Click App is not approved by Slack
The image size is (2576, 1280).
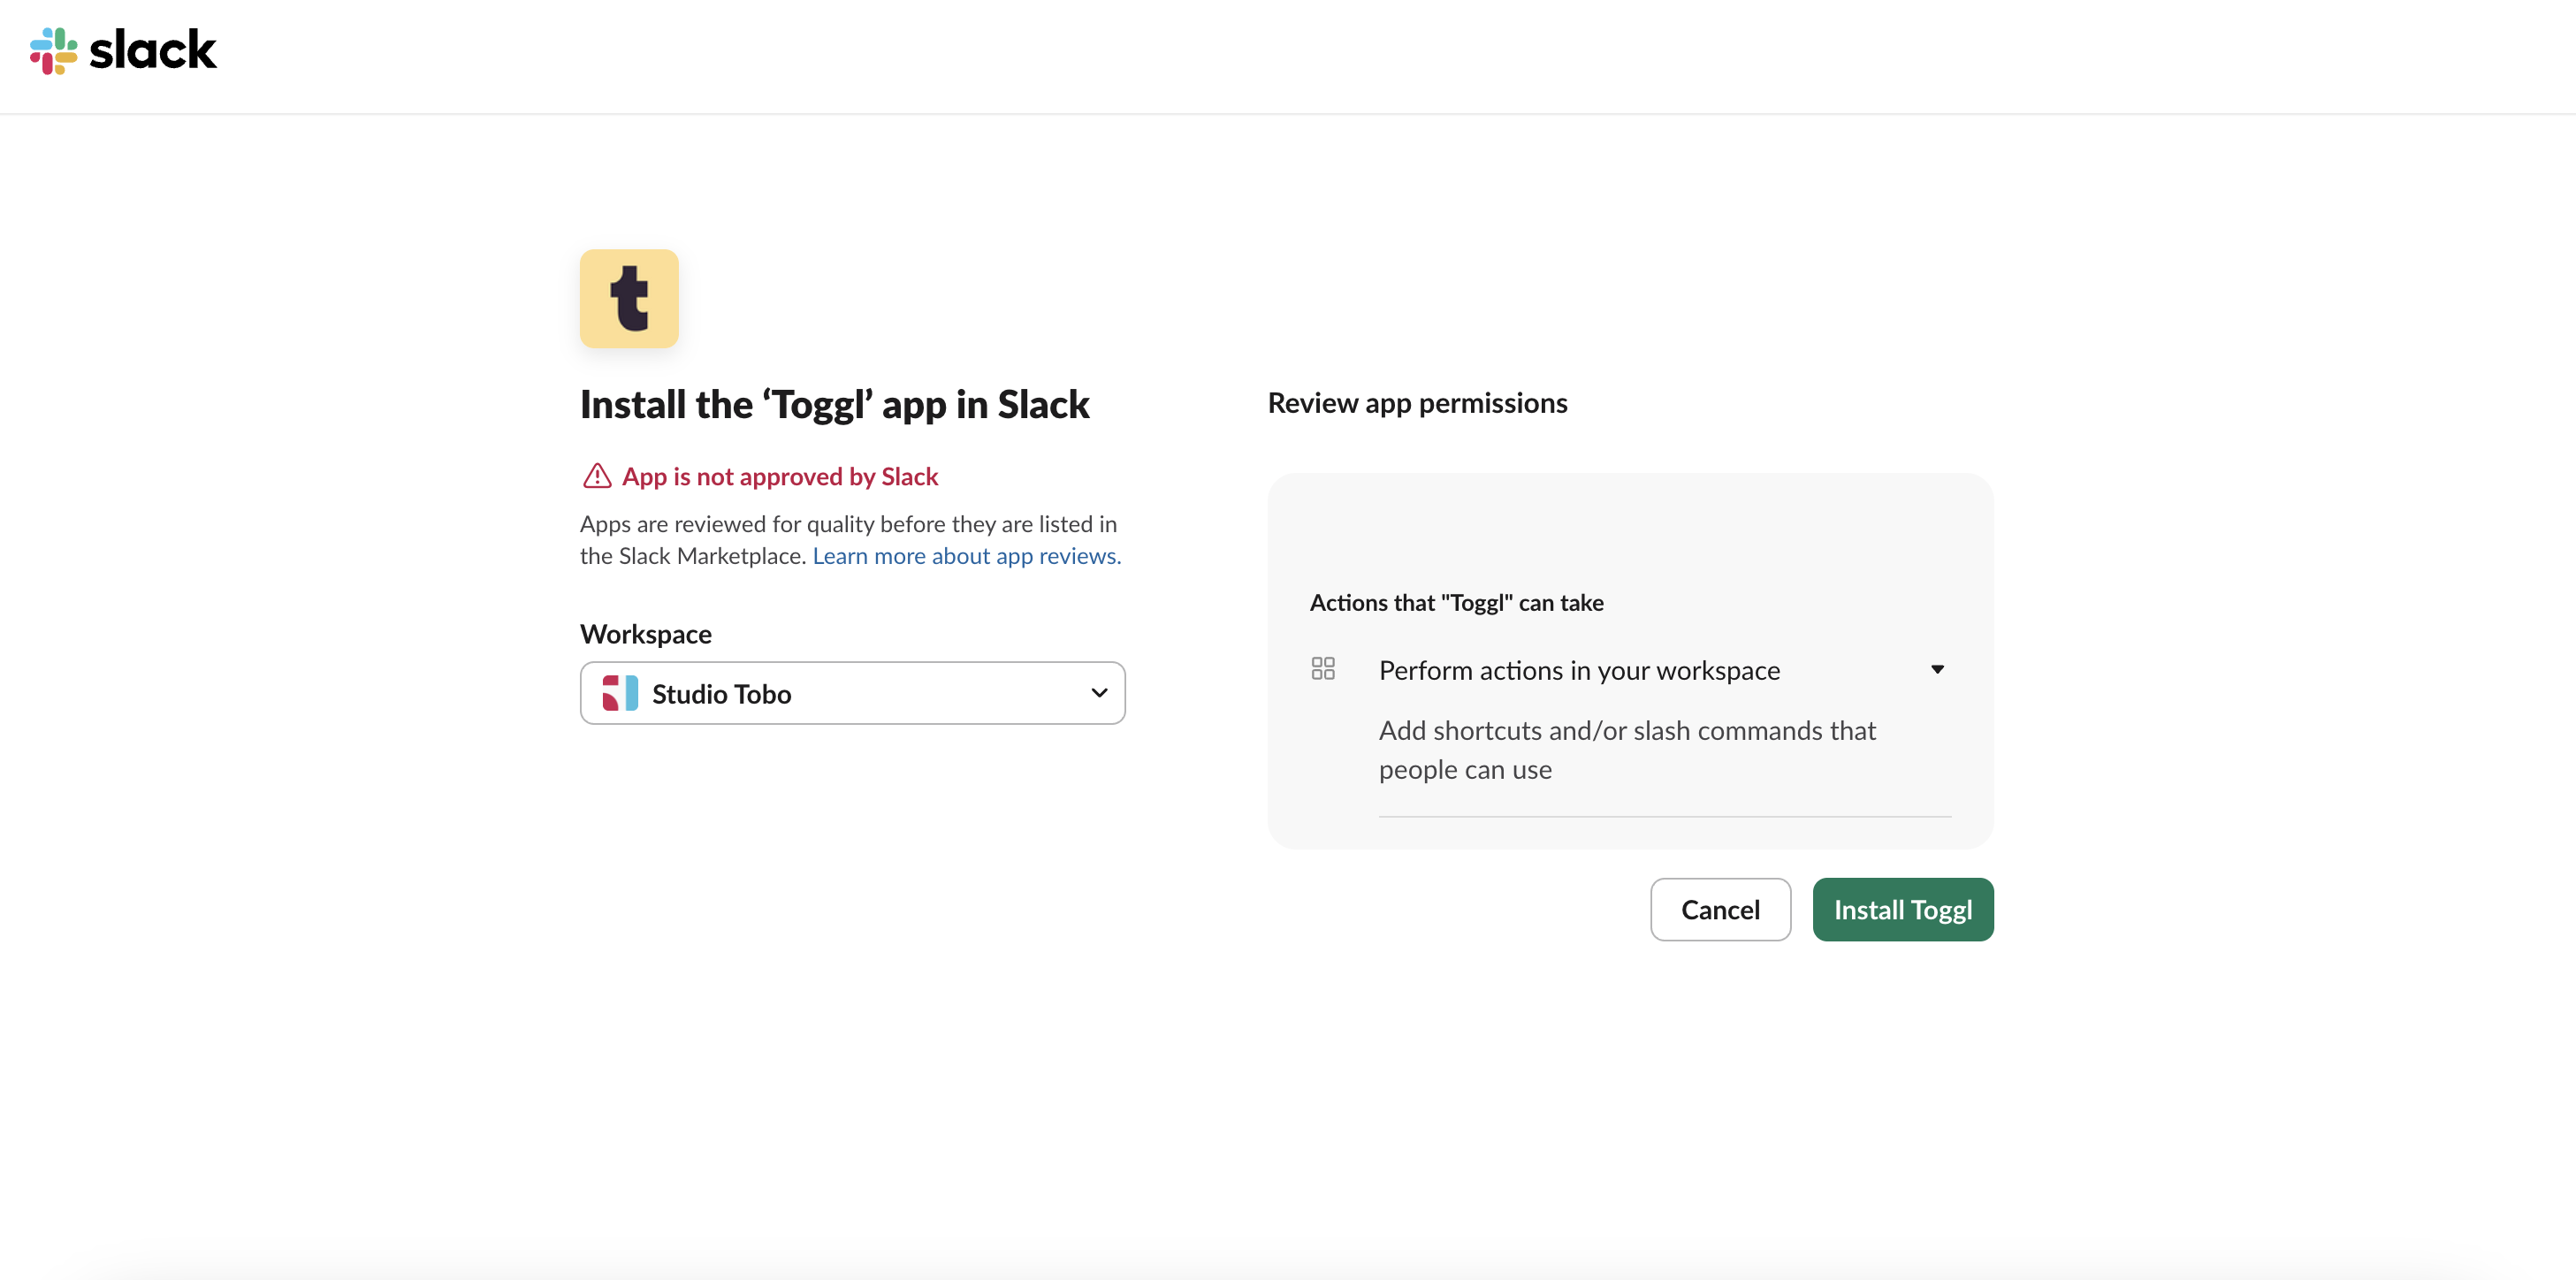click(780, 477)
